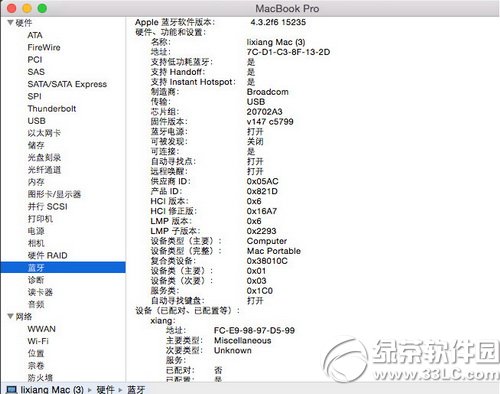Screen dimensions: 500x394
Task: Select 位置 locations entry
Action: coord(36,353)
